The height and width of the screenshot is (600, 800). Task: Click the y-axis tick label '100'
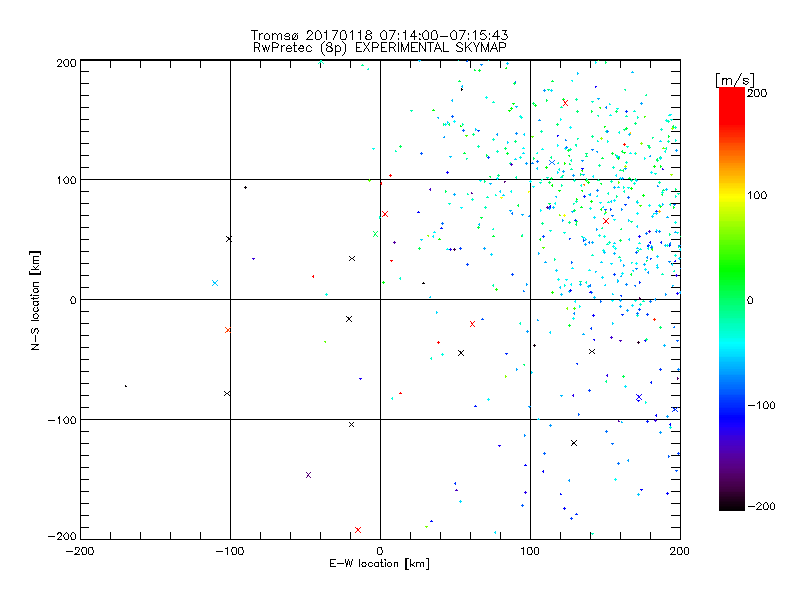coord(67,180)
